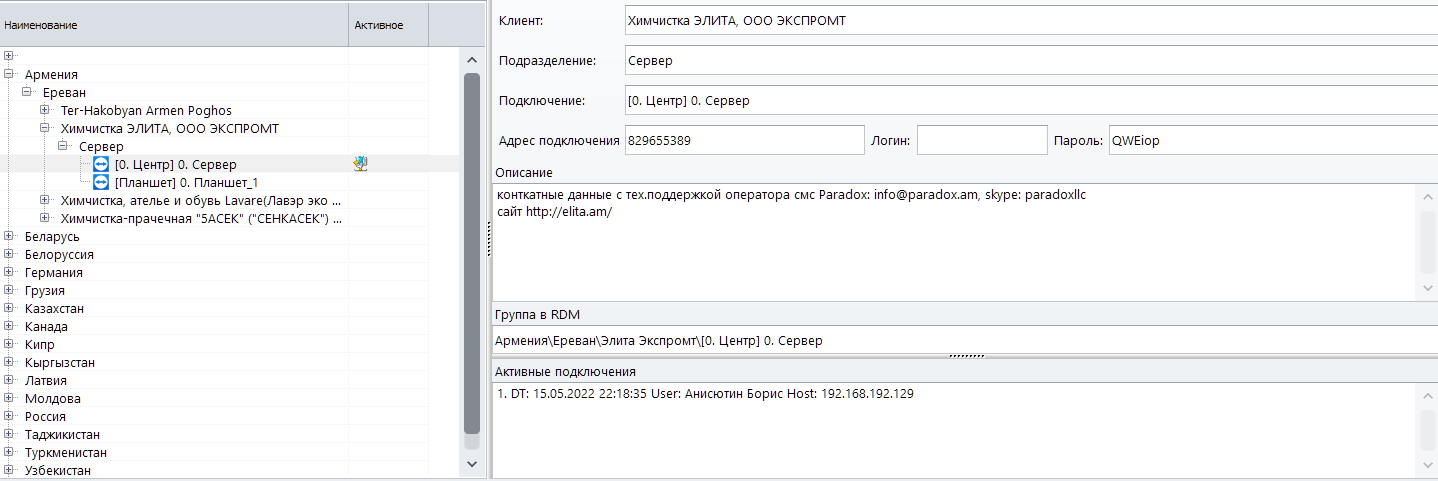
Task: Click the tree scrollbar down arrow
Action: click(x=472, y=465)
